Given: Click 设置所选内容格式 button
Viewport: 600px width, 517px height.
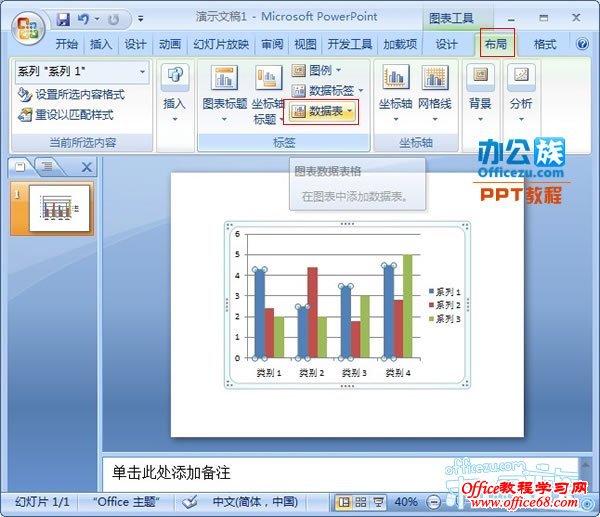Looking at the screenshot, I should 71,95.
